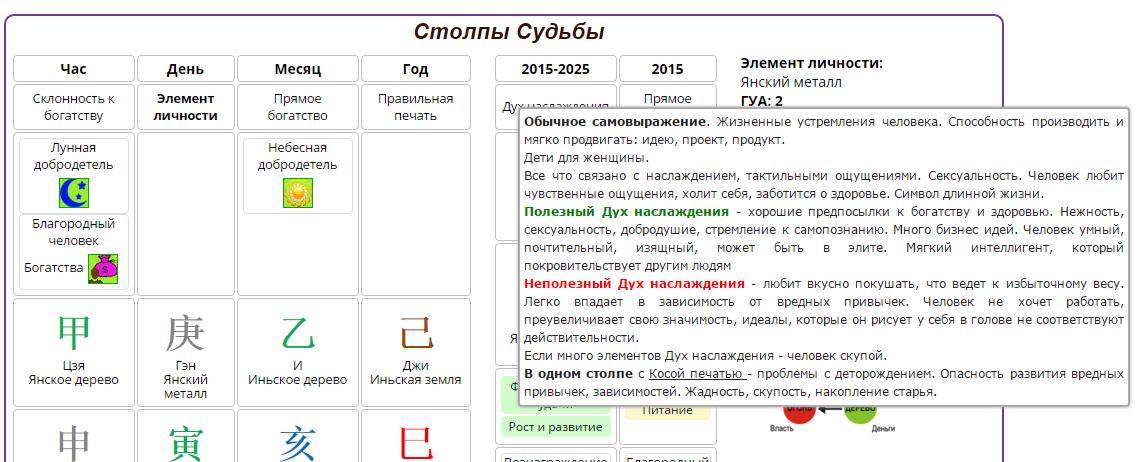Click 'ГУА: 2' value
Screen dimensions: 1146x462
(762, 101)
